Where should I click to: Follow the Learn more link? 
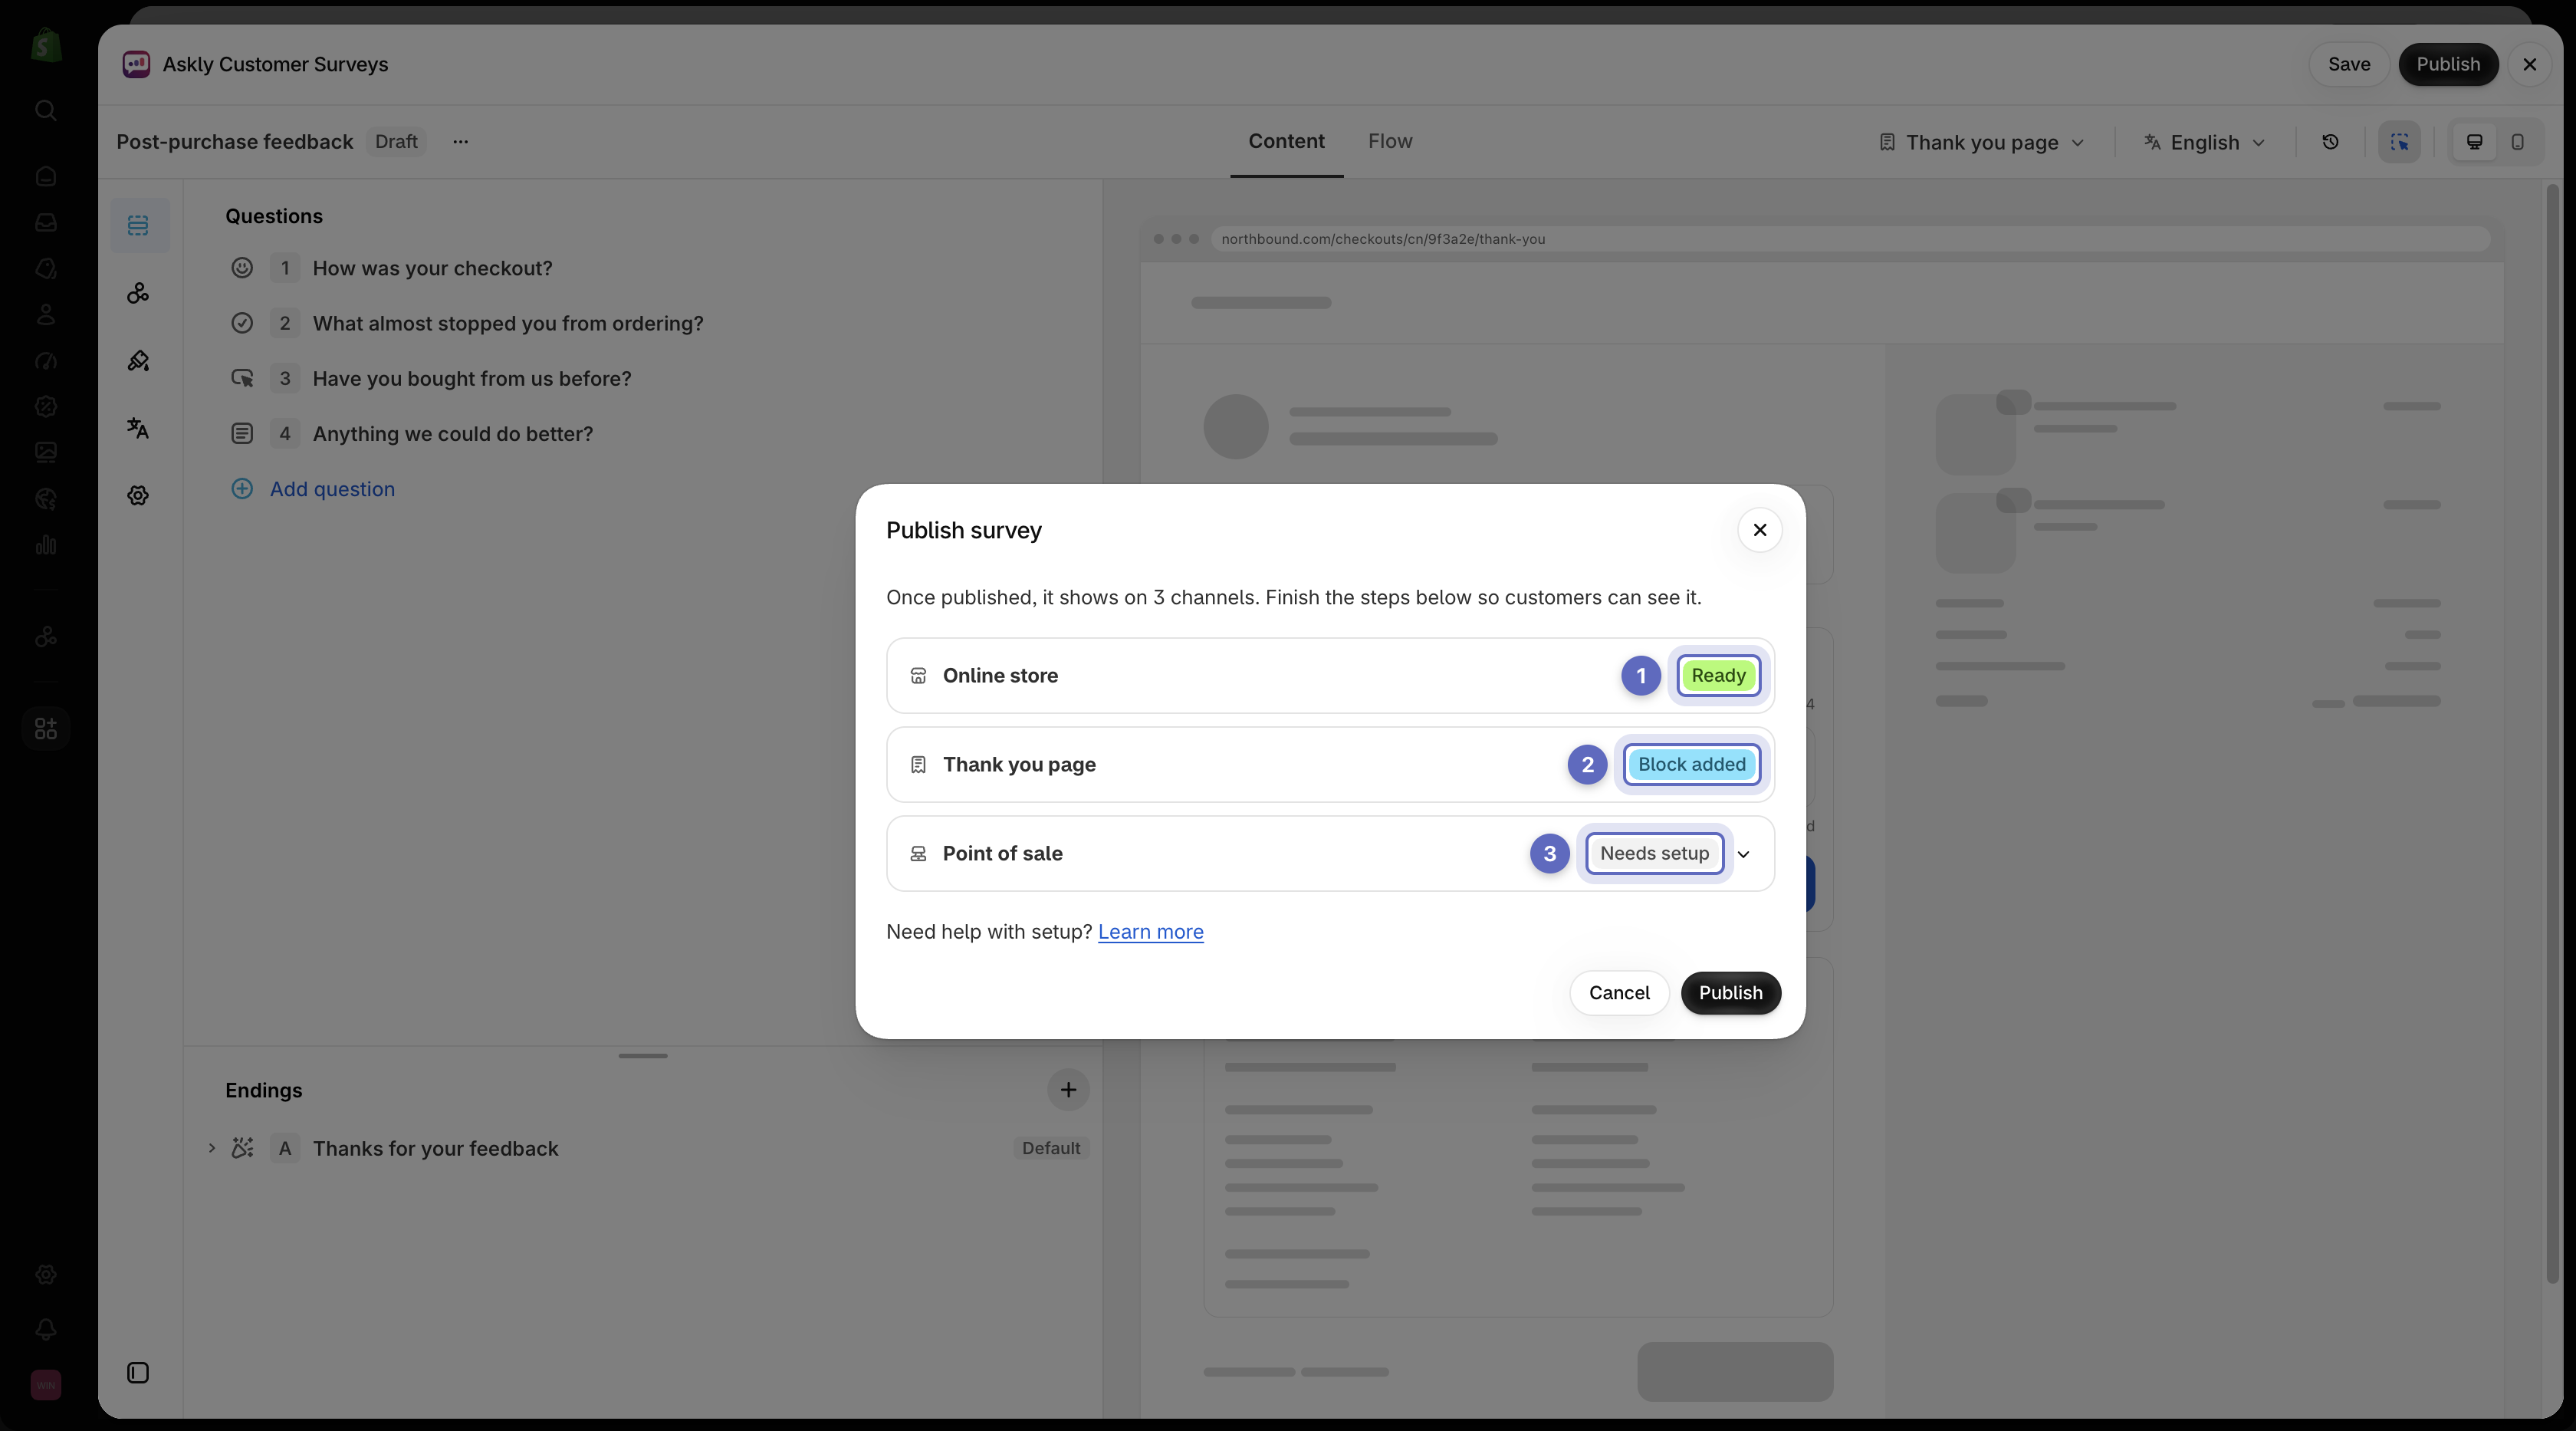1150,932
